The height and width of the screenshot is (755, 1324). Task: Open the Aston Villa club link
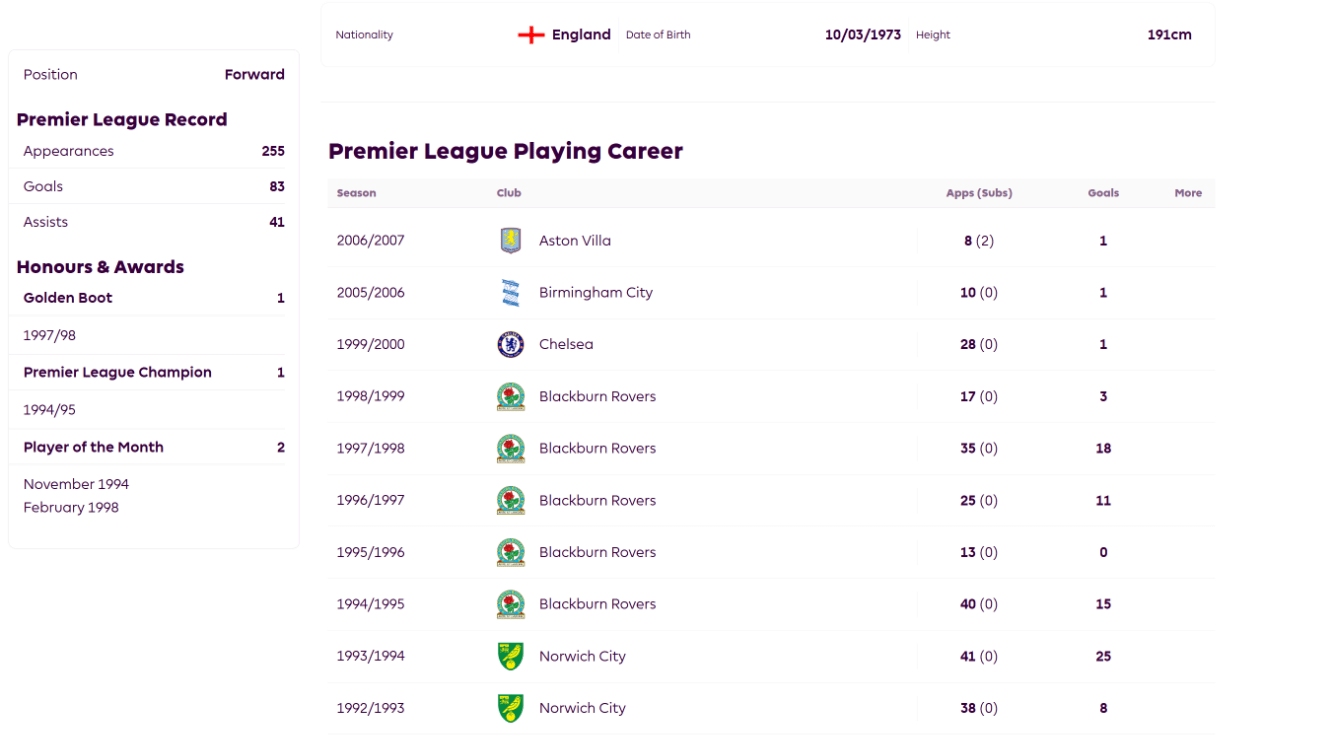(x=575, y=241)
